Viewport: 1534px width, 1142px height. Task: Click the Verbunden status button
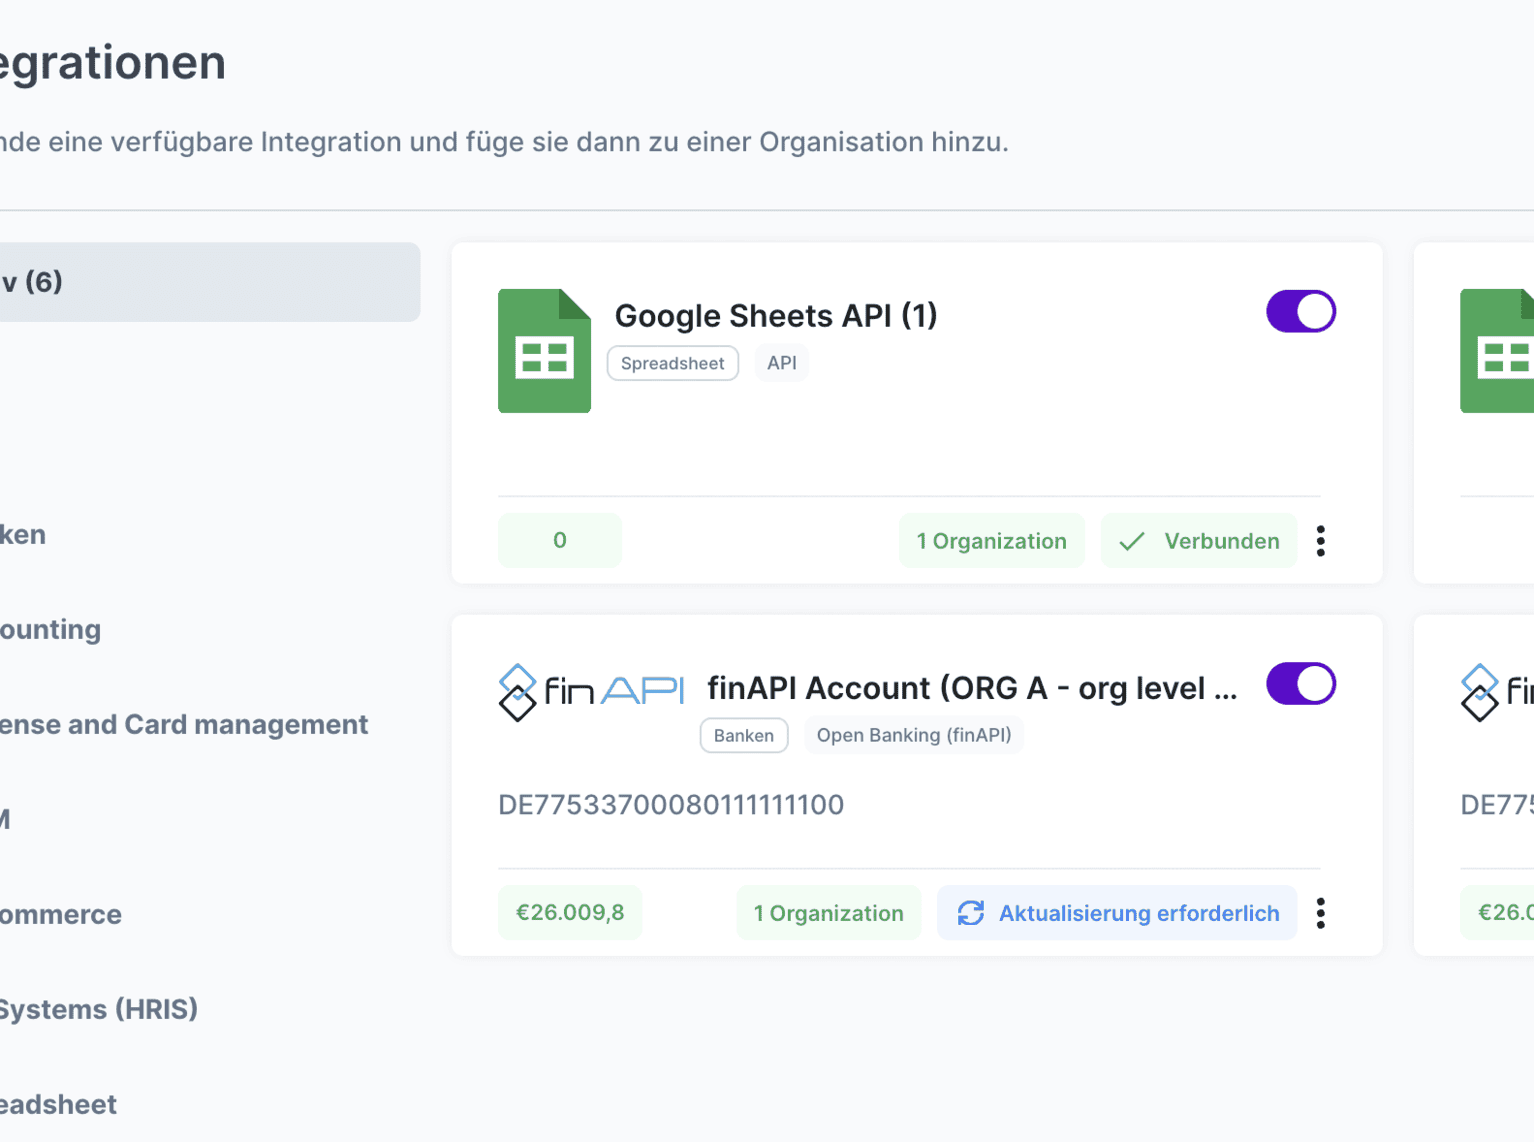coord(1199,541)
